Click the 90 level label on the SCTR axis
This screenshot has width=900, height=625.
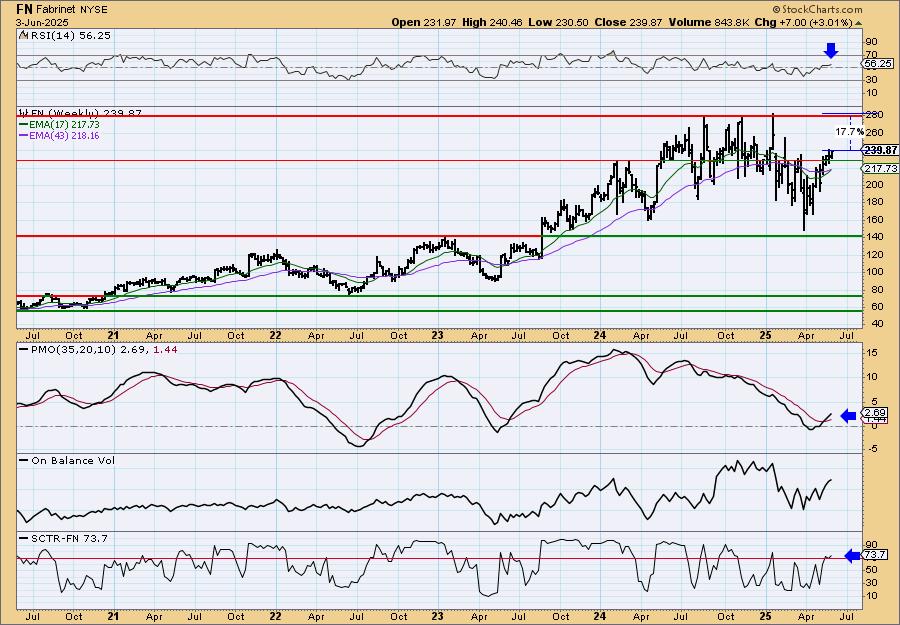(872, 544)
